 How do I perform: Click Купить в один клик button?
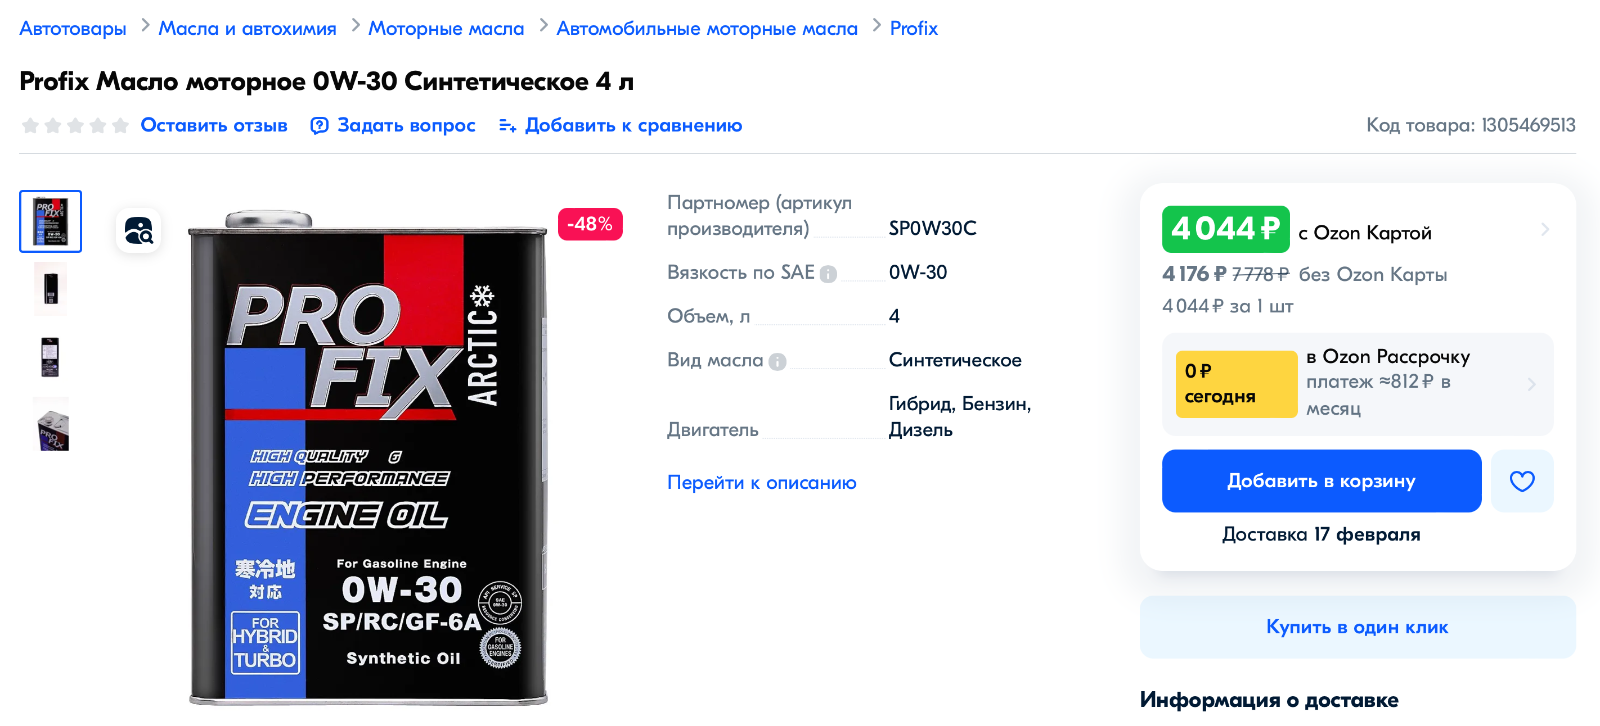(1357, 627)
